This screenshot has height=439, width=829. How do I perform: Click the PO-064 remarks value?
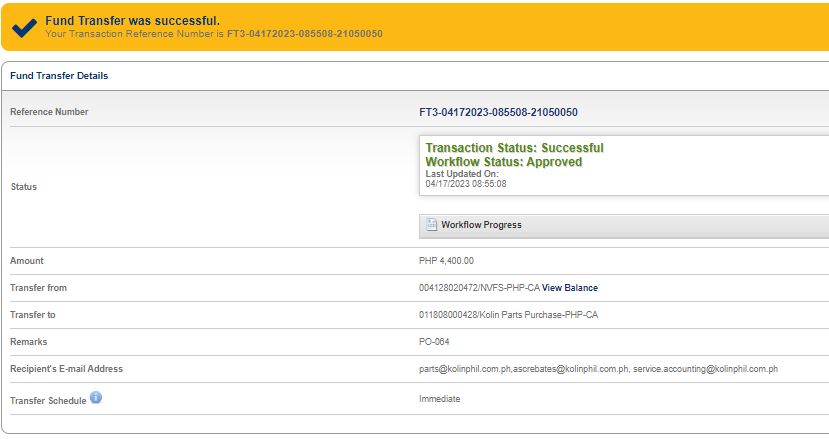coord(435,342)
